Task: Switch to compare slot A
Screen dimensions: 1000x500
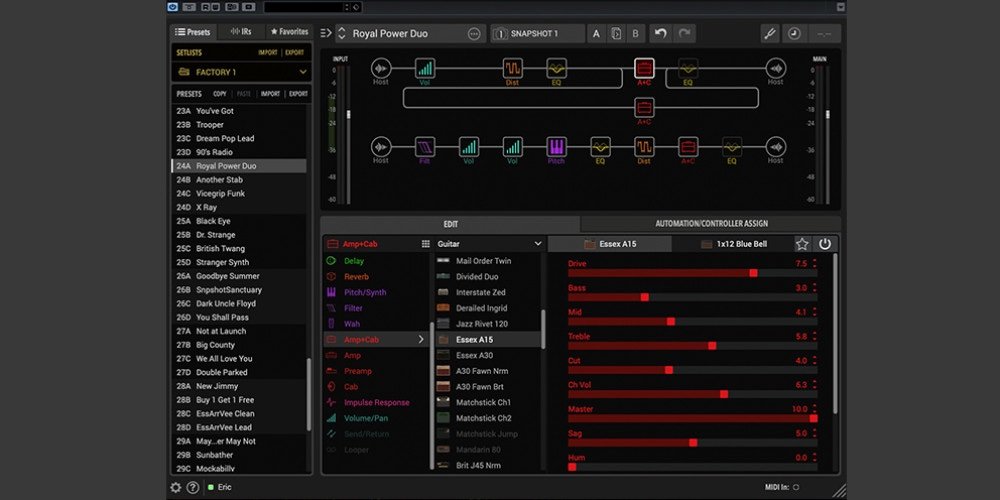Action: tap(596, 34)
